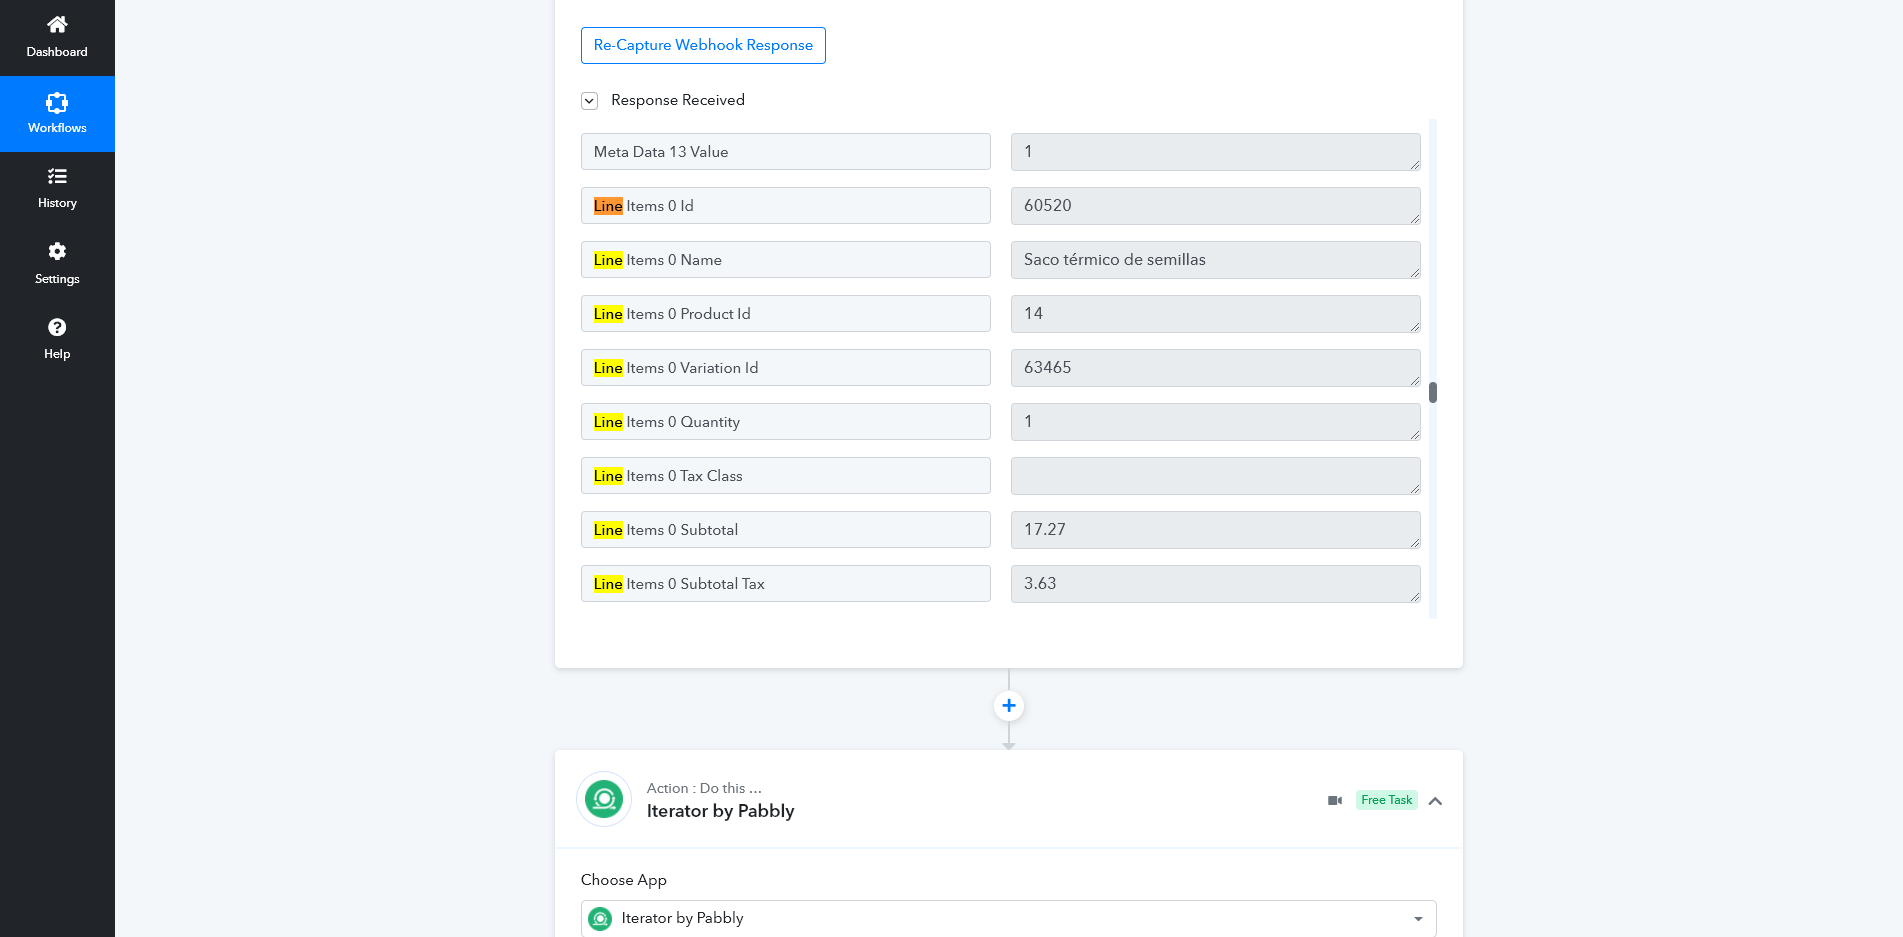This screenshot has height=937, width=1903.
Task: Collapse the Iterator by Pabbly action step
Action: pos(1435,800)
